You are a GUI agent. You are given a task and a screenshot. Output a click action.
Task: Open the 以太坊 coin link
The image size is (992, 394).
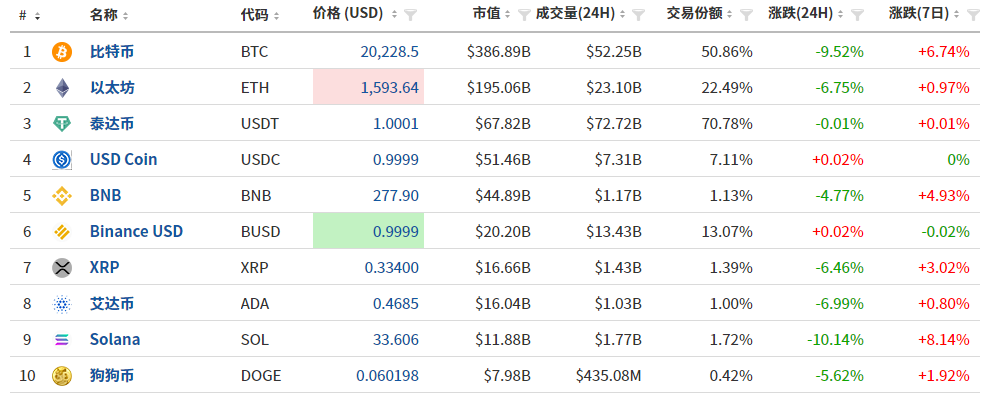pos(111,88)
